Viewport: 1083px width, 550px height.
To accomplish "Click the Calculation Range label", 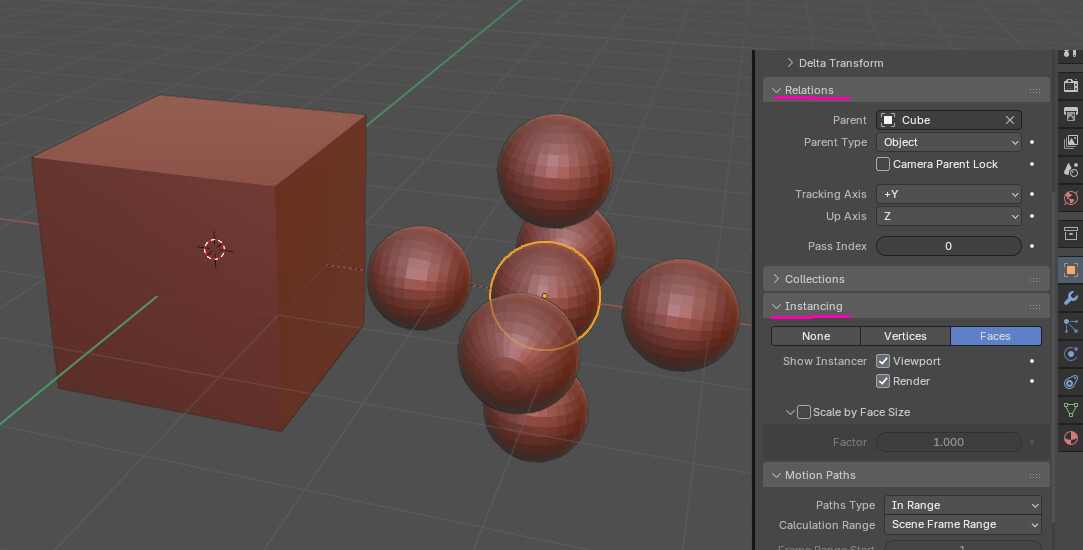I will click(x=827, y=525).
